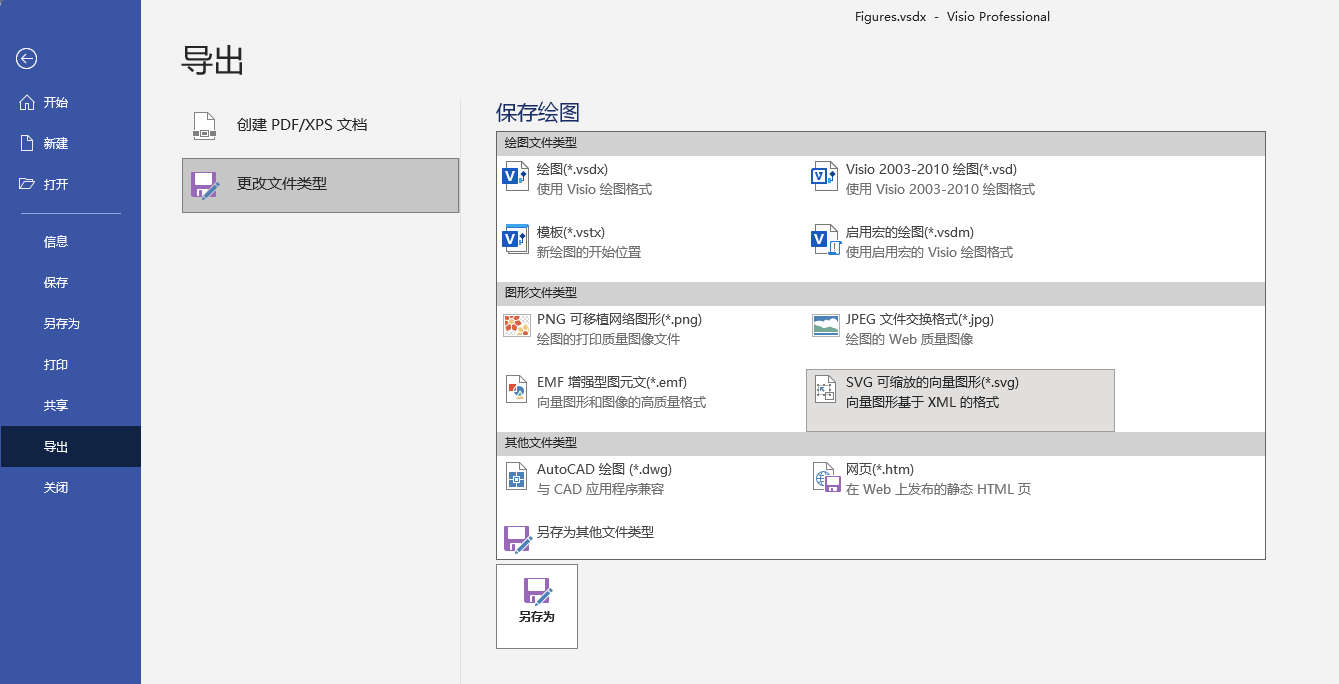Viewport: 1339px width, 684px height.
Task: Choose 绘图(*.vsdx) file type text
Action: pos(572,169)
